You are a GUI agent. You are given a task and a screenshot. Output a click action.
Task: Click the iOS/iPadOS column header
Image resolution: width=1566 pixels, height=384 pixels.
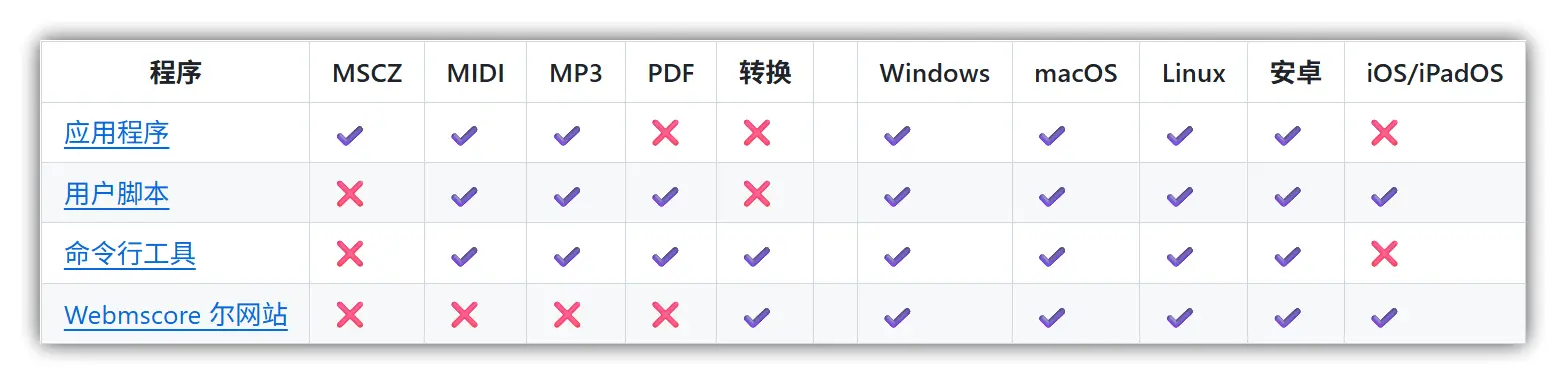pos(1435,73)
